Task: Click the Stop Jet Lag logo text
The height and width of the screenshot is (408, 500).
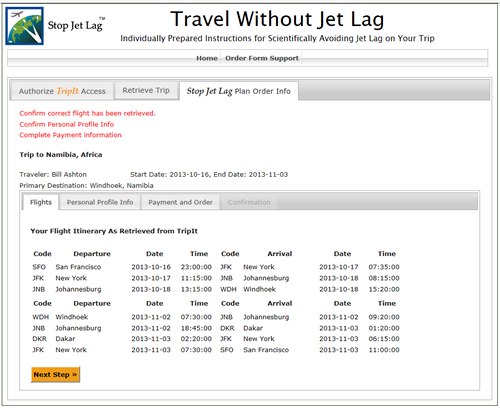Action: click(x=76, y=25)
